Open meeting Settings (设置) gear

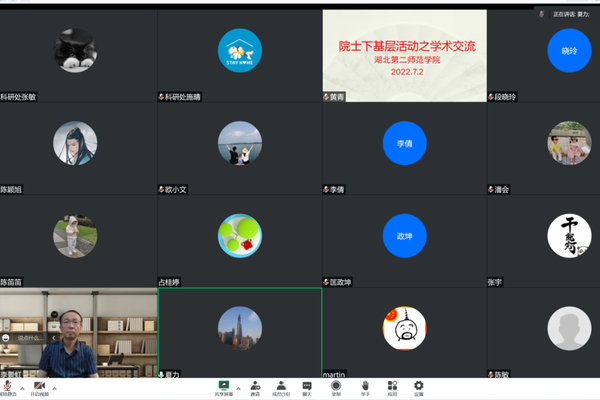[419, 387]
